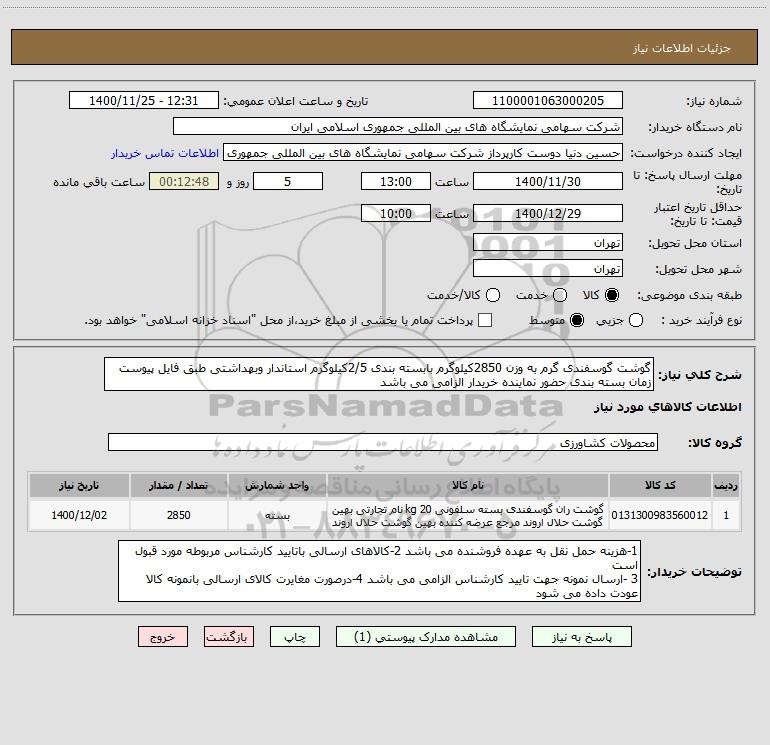Click the unit cell بسته
The image size is (770, 745).
tap(277, 515)
